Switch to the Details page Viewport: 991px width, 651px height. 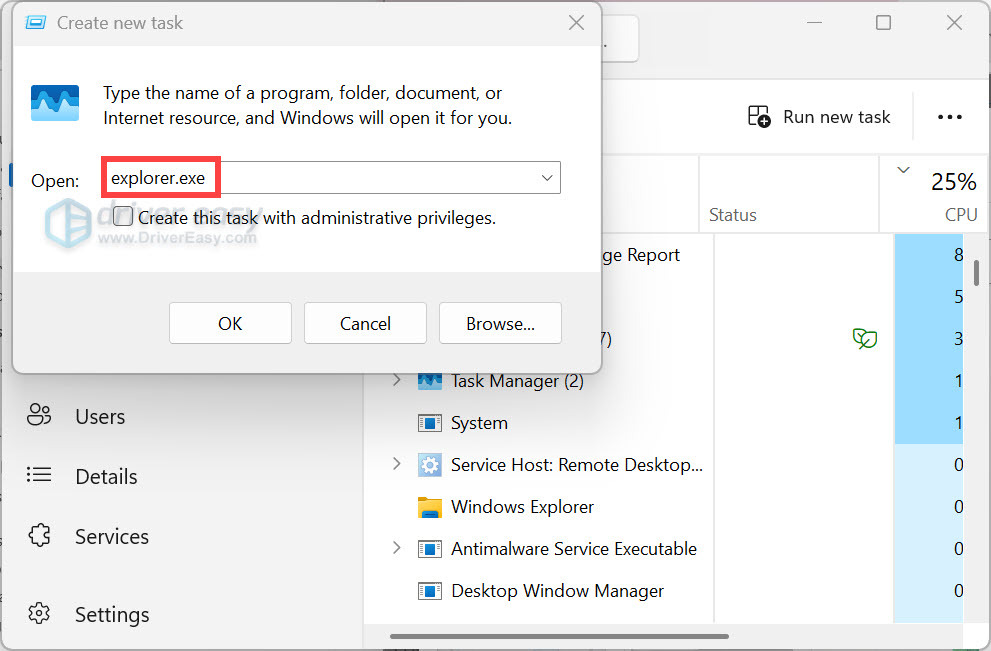(106, 477)
